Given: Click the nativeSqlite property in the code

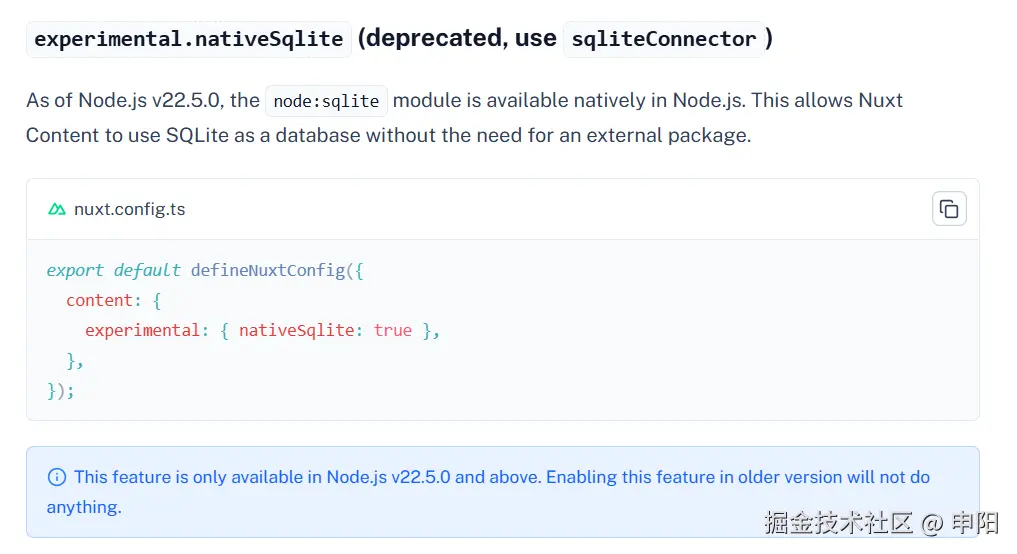Looking at the screenshot, I should point(296,330).
